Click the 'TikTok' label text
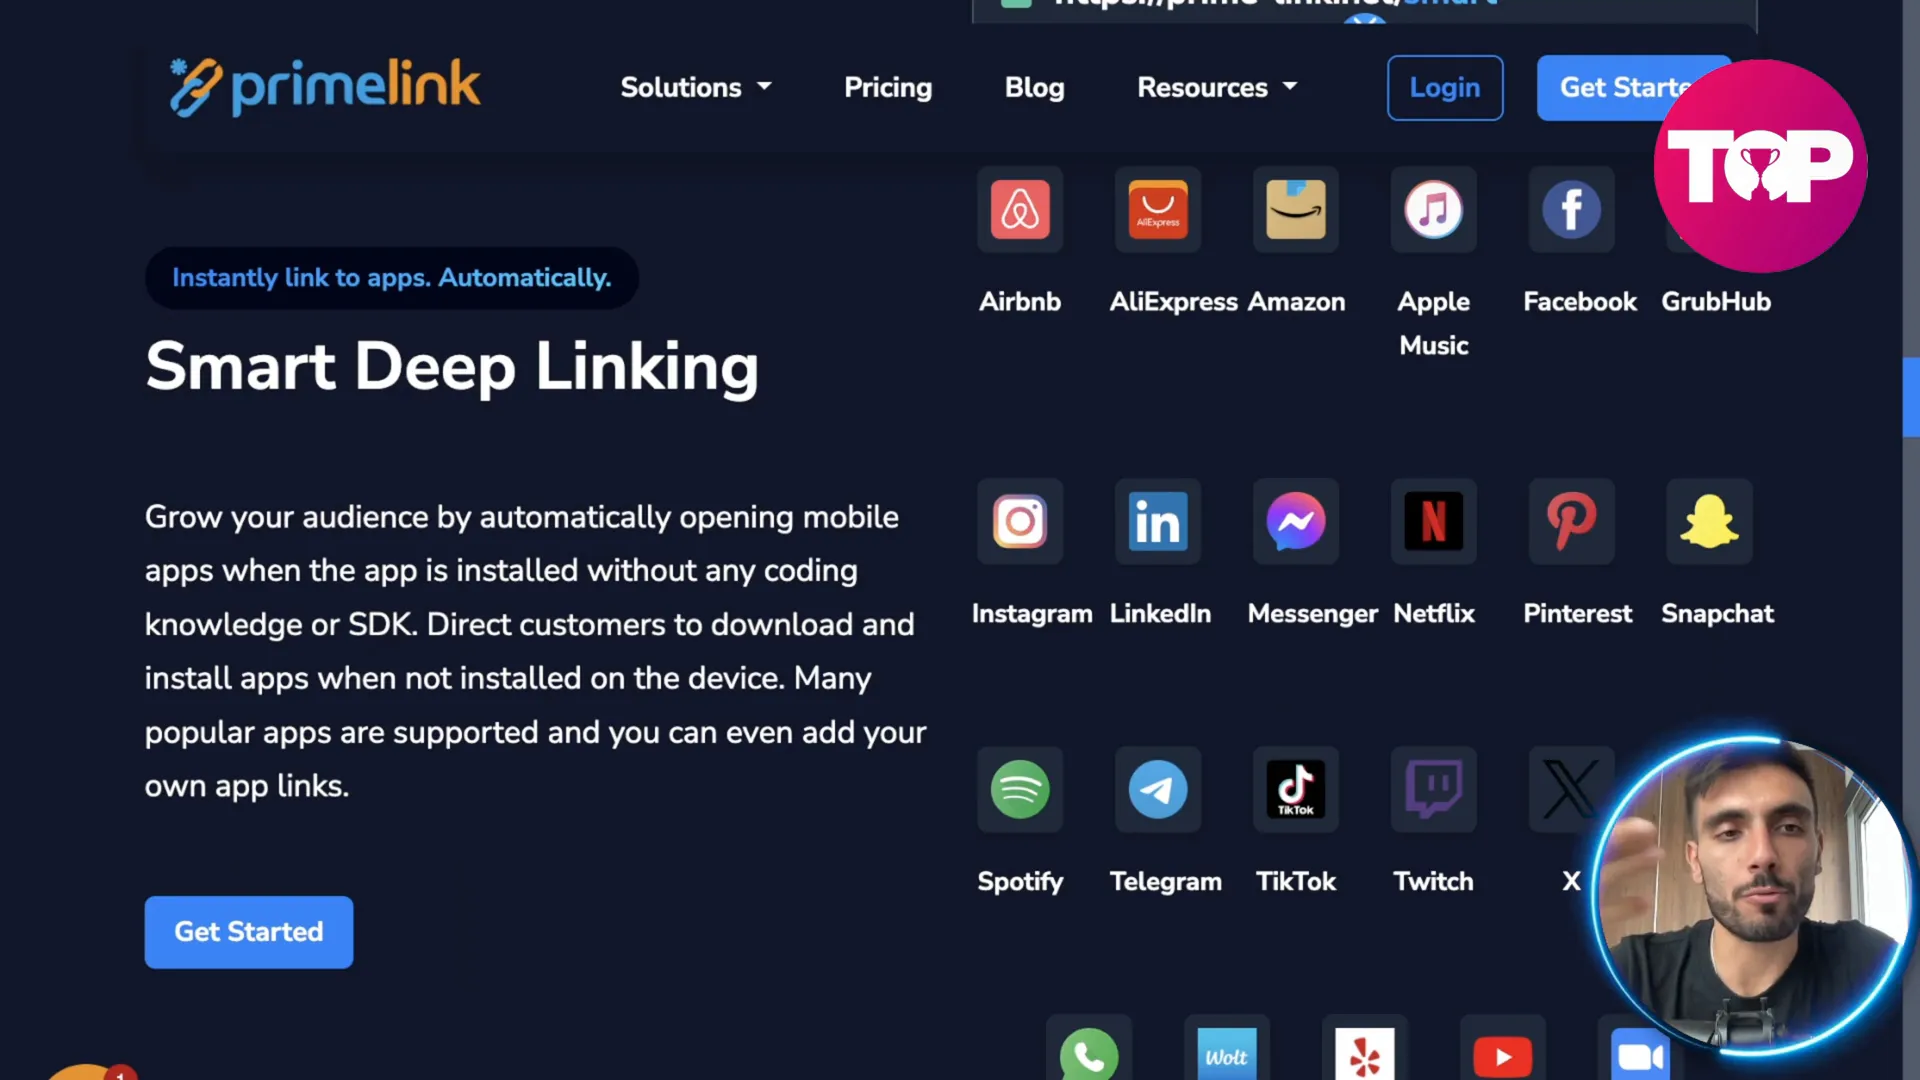 [x=1296, y=881]
